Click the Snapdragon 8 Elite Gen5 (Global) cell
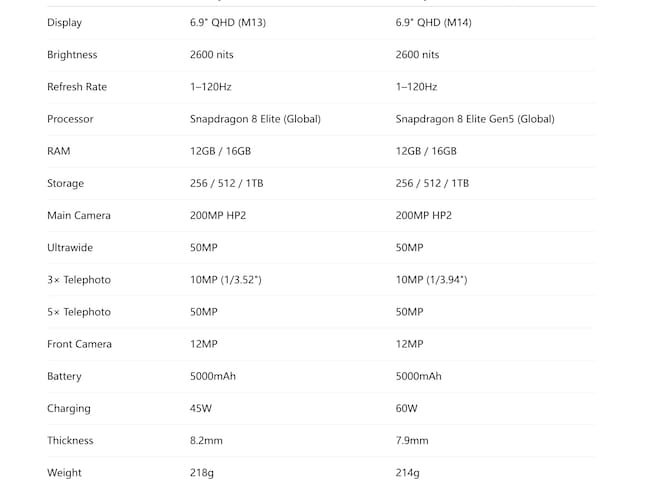650x487 pixels. [474, 119]
